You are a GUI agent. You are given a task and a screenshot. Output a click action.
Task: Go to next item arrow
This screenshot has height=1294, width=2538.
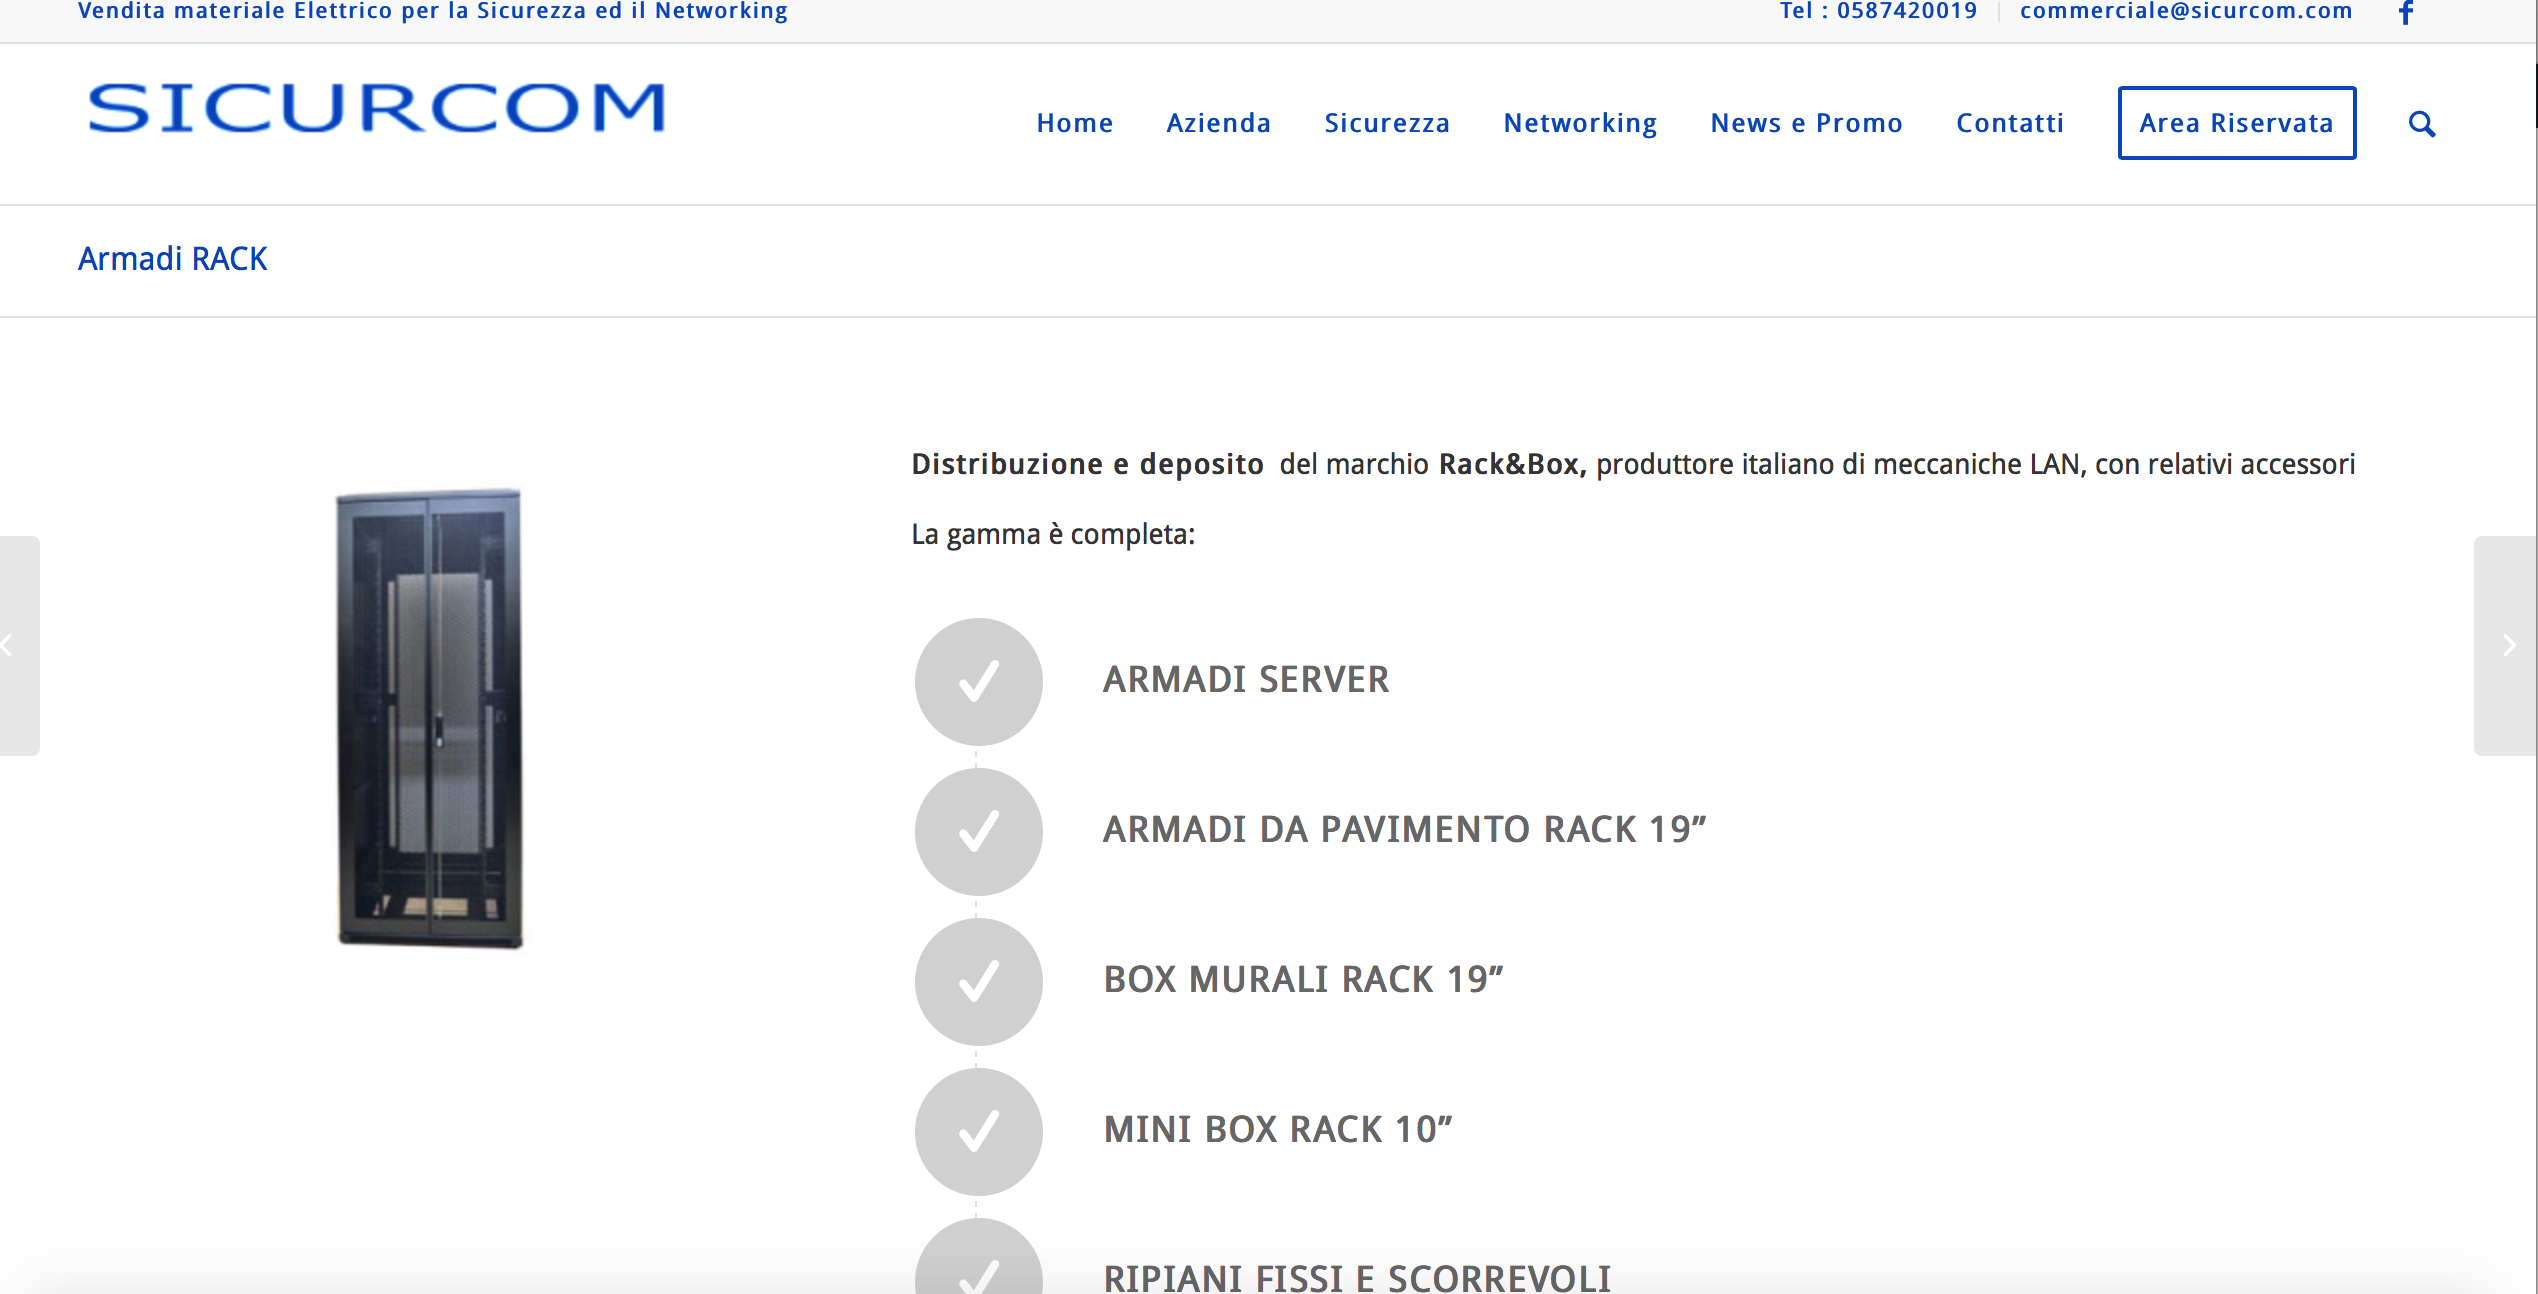click(2506, 645)
